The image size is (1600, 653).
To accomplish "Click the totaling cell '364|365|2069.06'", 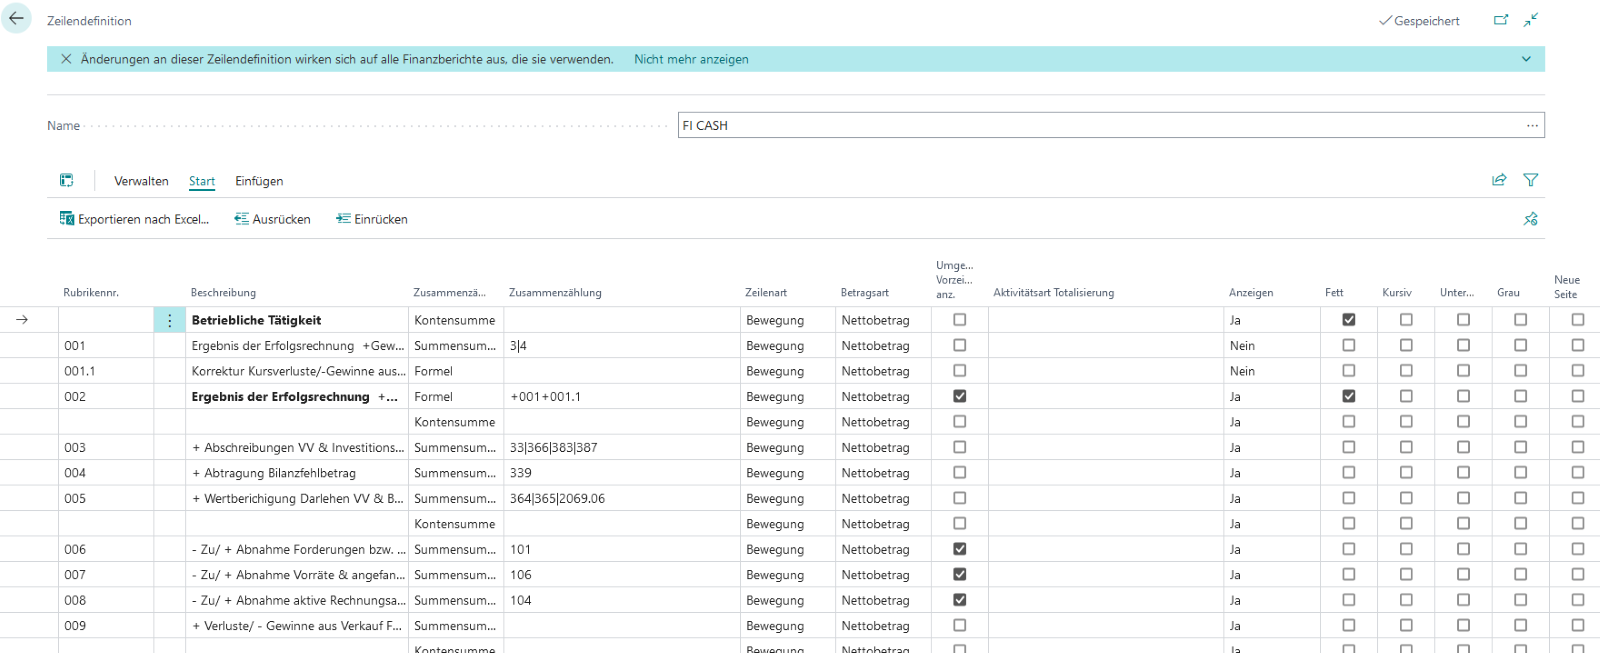I will click(622, 499).
